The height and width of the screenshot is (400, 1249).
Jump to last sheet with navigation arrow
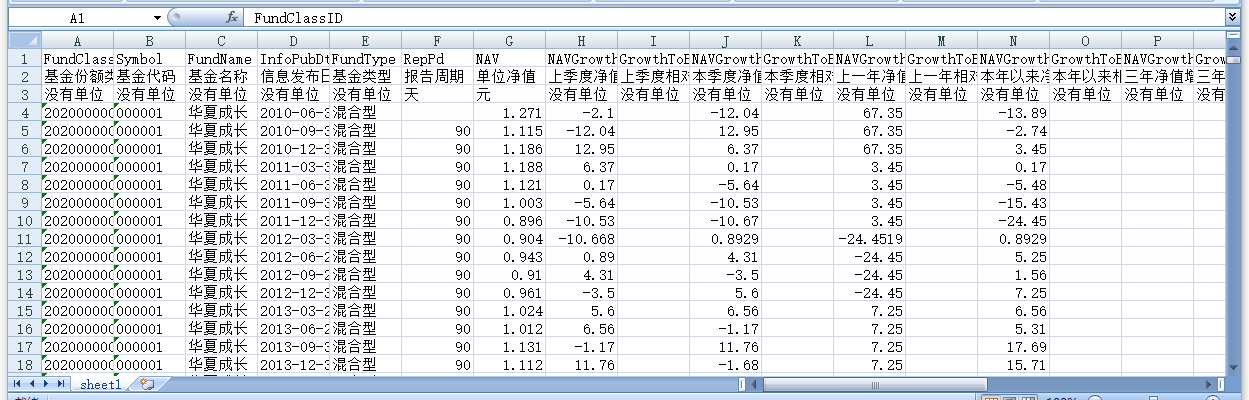60,384
